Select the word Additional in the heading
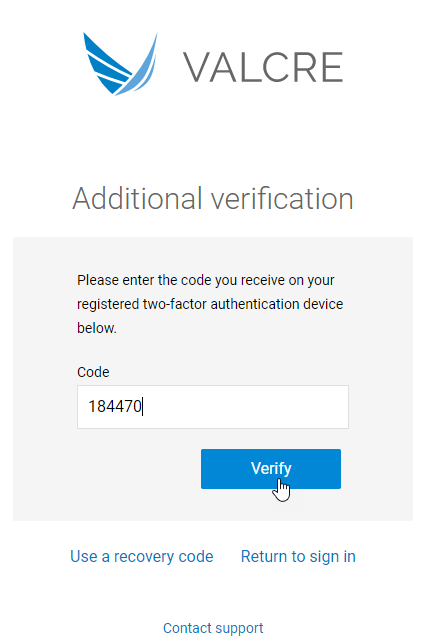Image resolution: width=429 pixels, height=644 pixels. (138, 199)
